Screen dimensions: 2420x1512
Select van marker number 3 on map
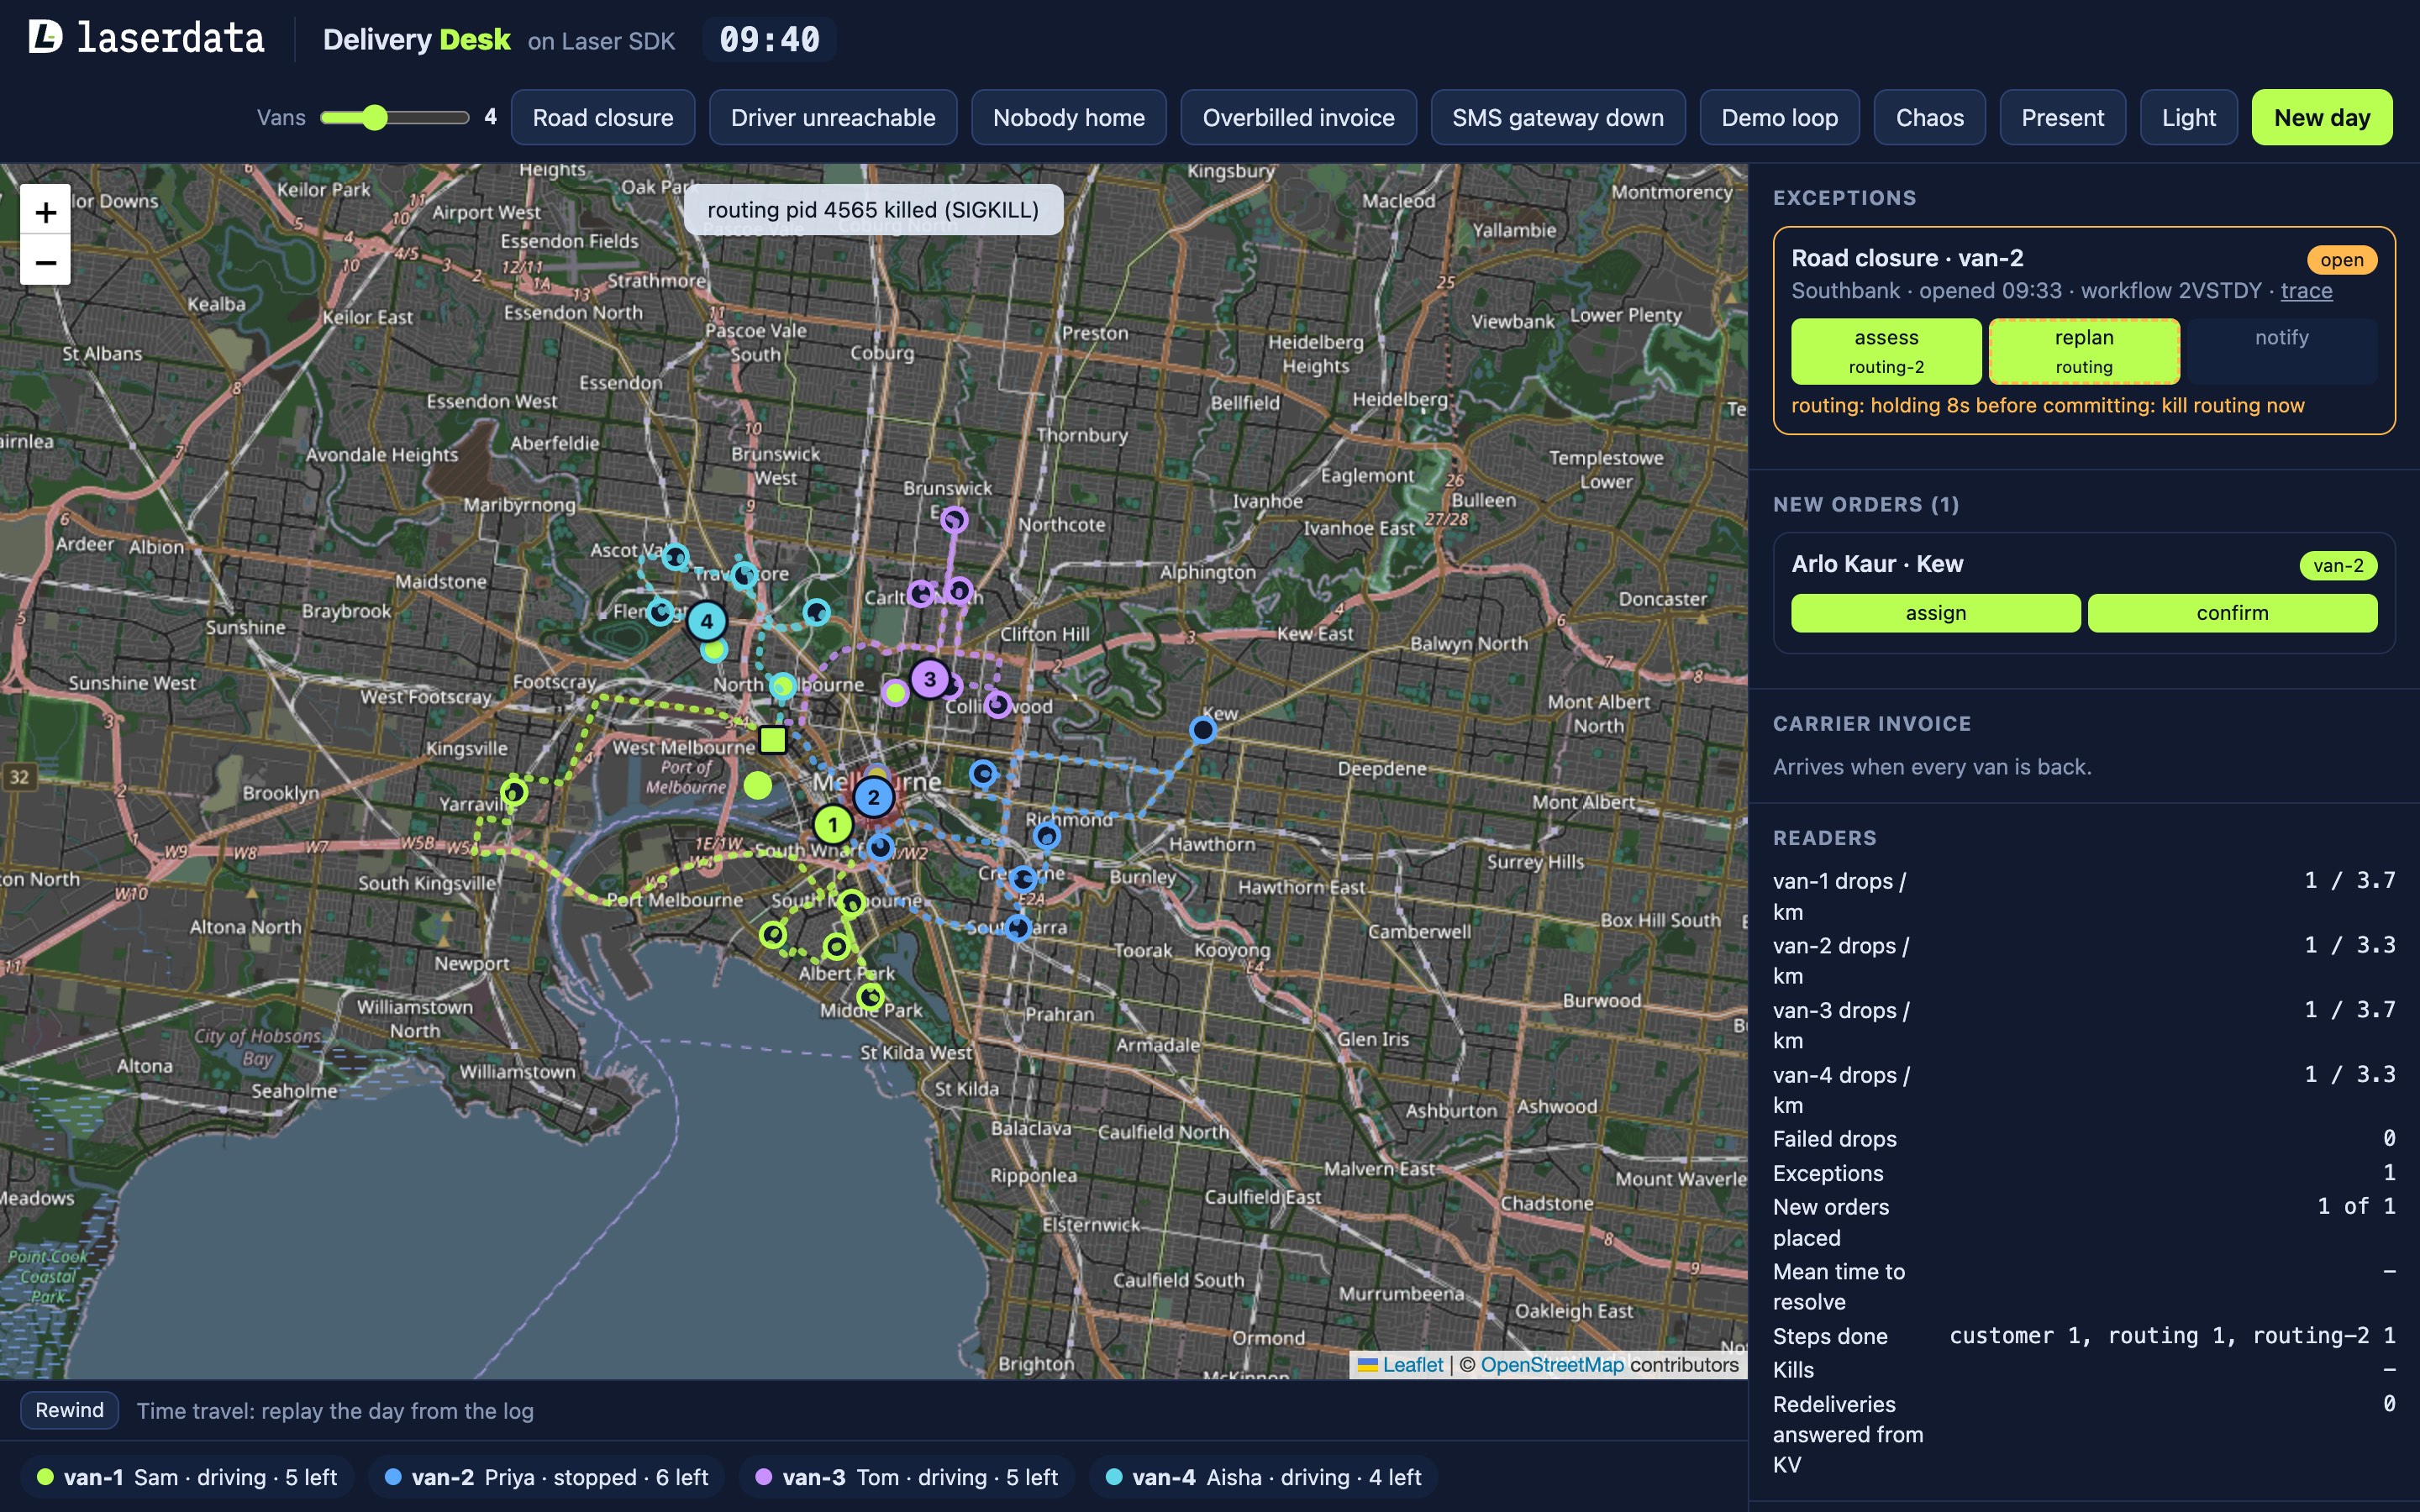click(930, 679)
